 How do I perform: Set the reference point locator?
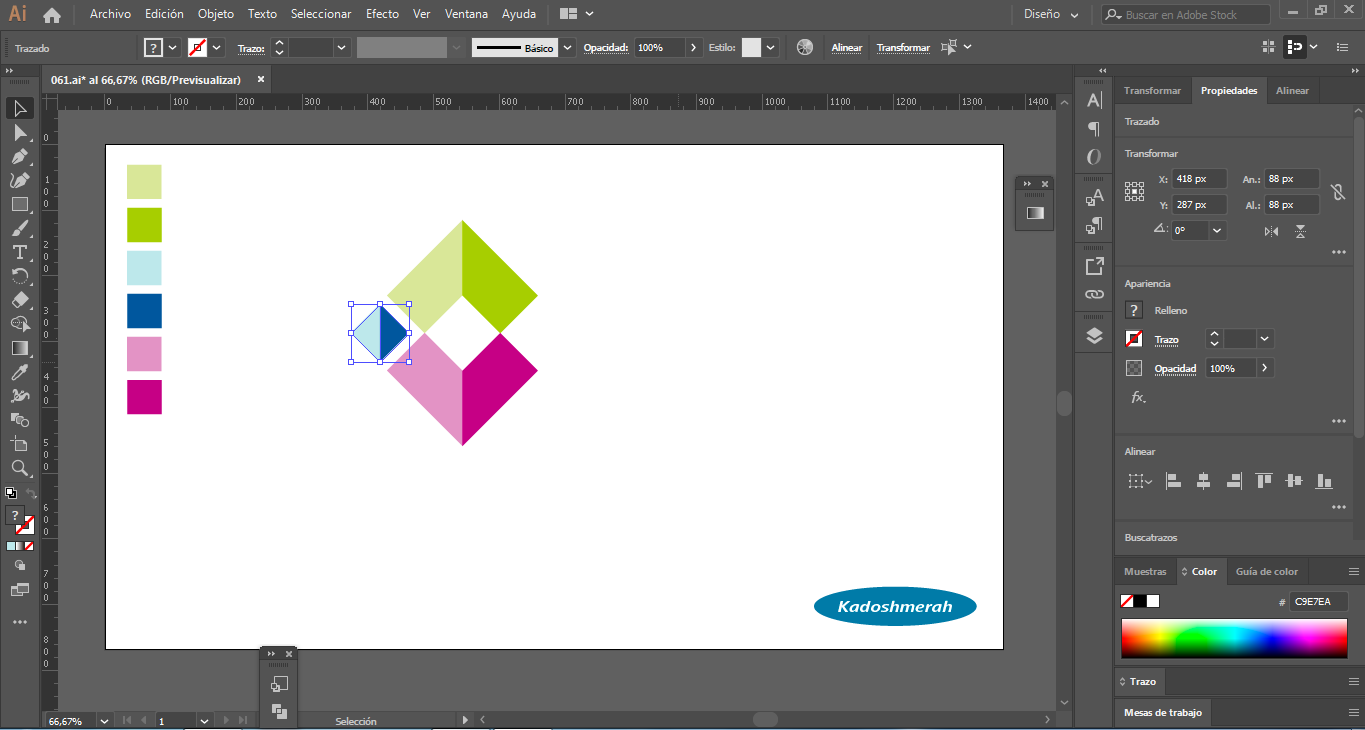pyautogui.click(x=1134, y=191)
